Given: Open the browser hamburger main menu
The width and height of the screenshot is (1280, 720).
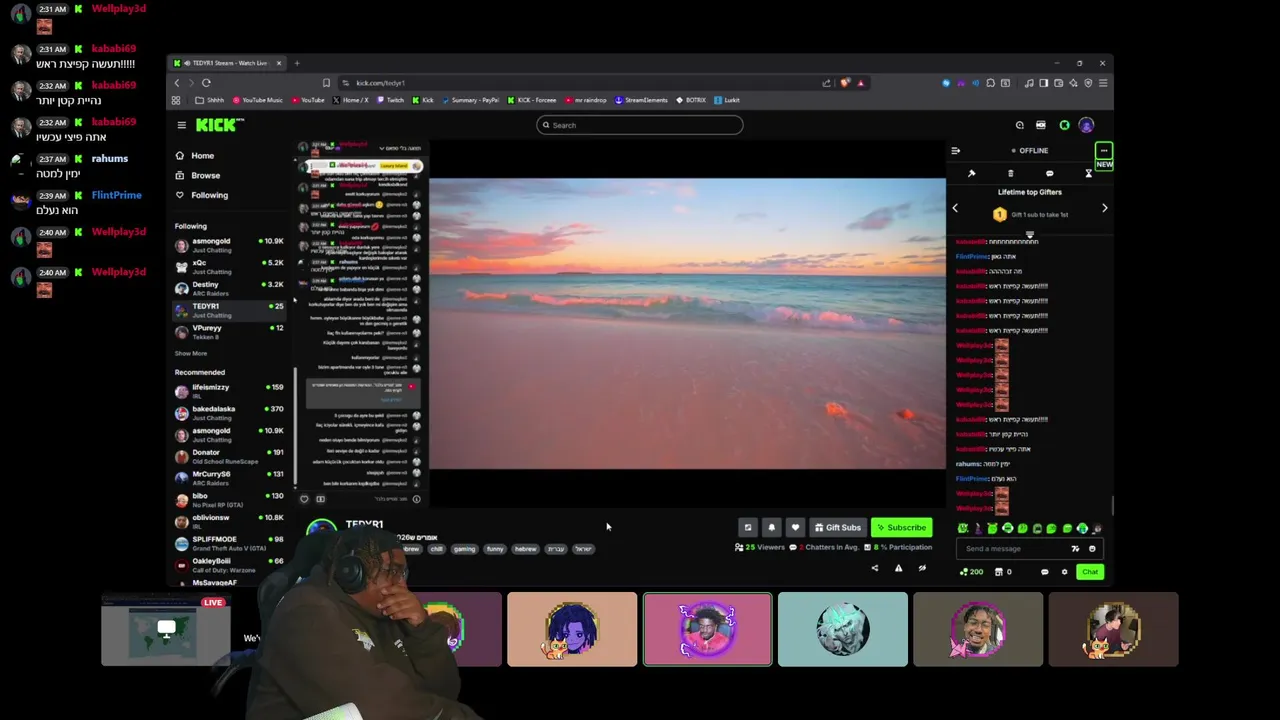Looking at the screenshot, I should click(1102, 83).
